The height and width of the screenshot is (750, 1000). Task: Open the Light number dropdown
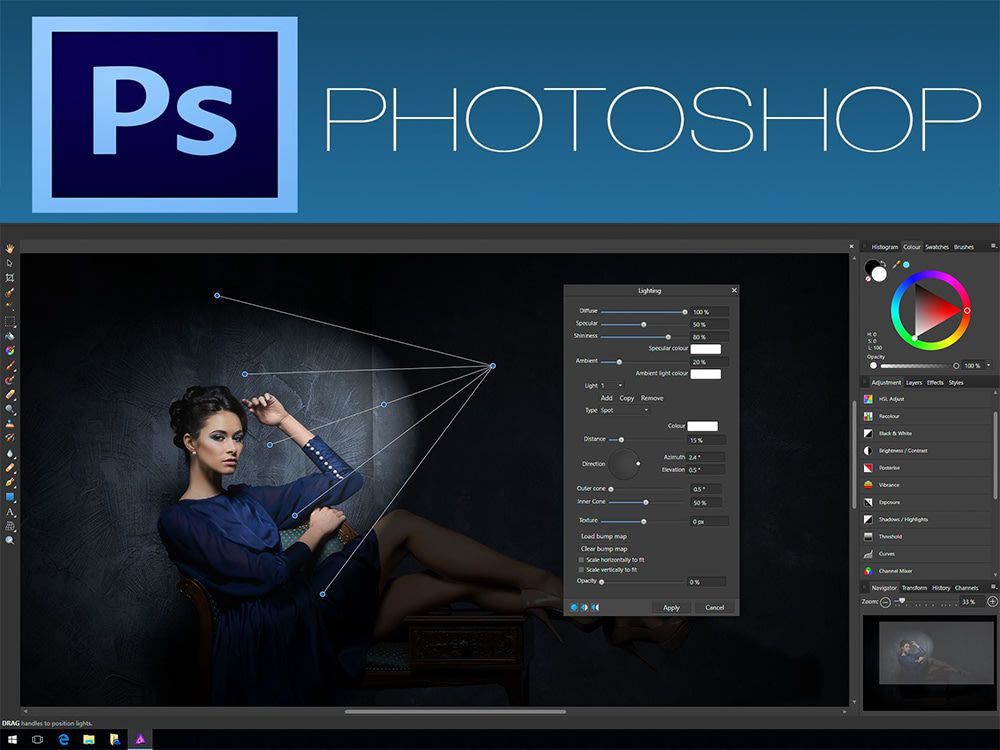click(x=618, y=385)
